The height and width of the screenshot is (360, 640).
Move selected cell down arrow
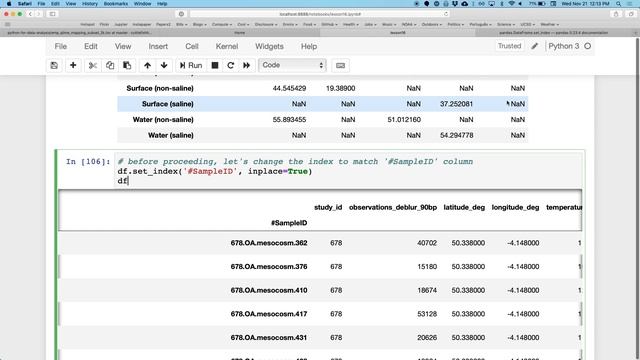[164, 65]
